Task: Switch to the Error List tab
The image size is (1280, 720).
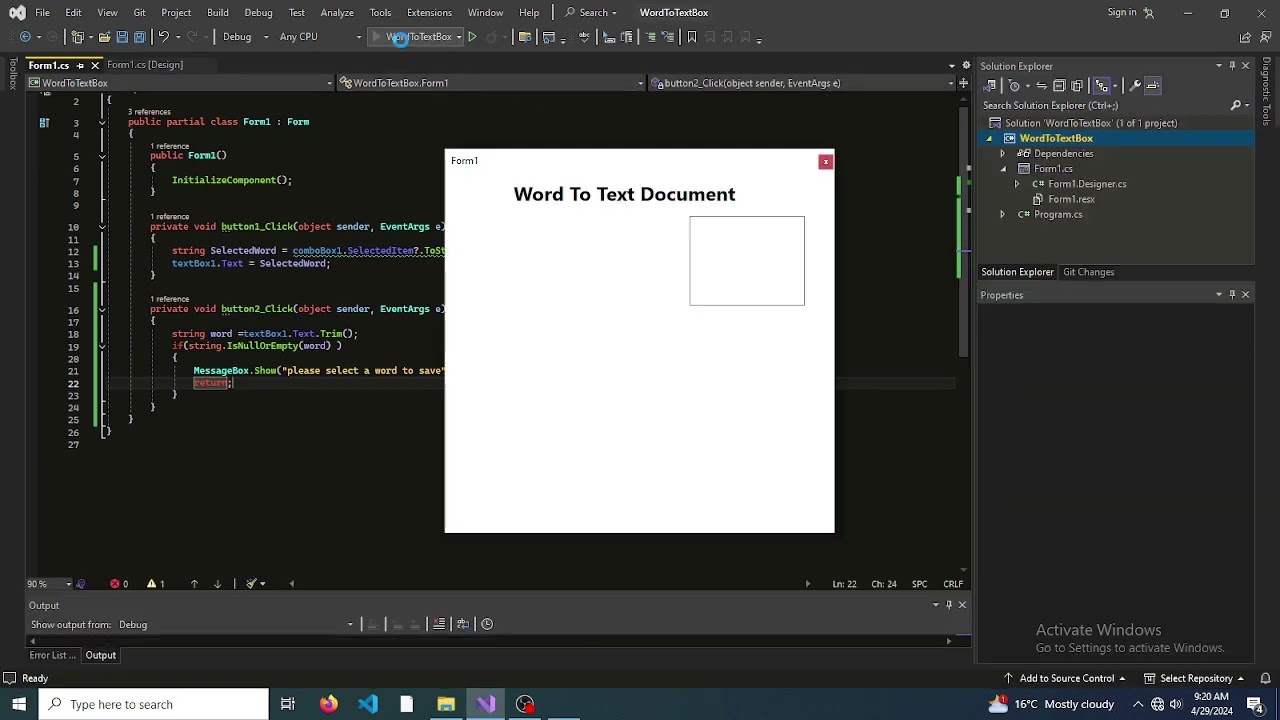Action: pos(52,655)
